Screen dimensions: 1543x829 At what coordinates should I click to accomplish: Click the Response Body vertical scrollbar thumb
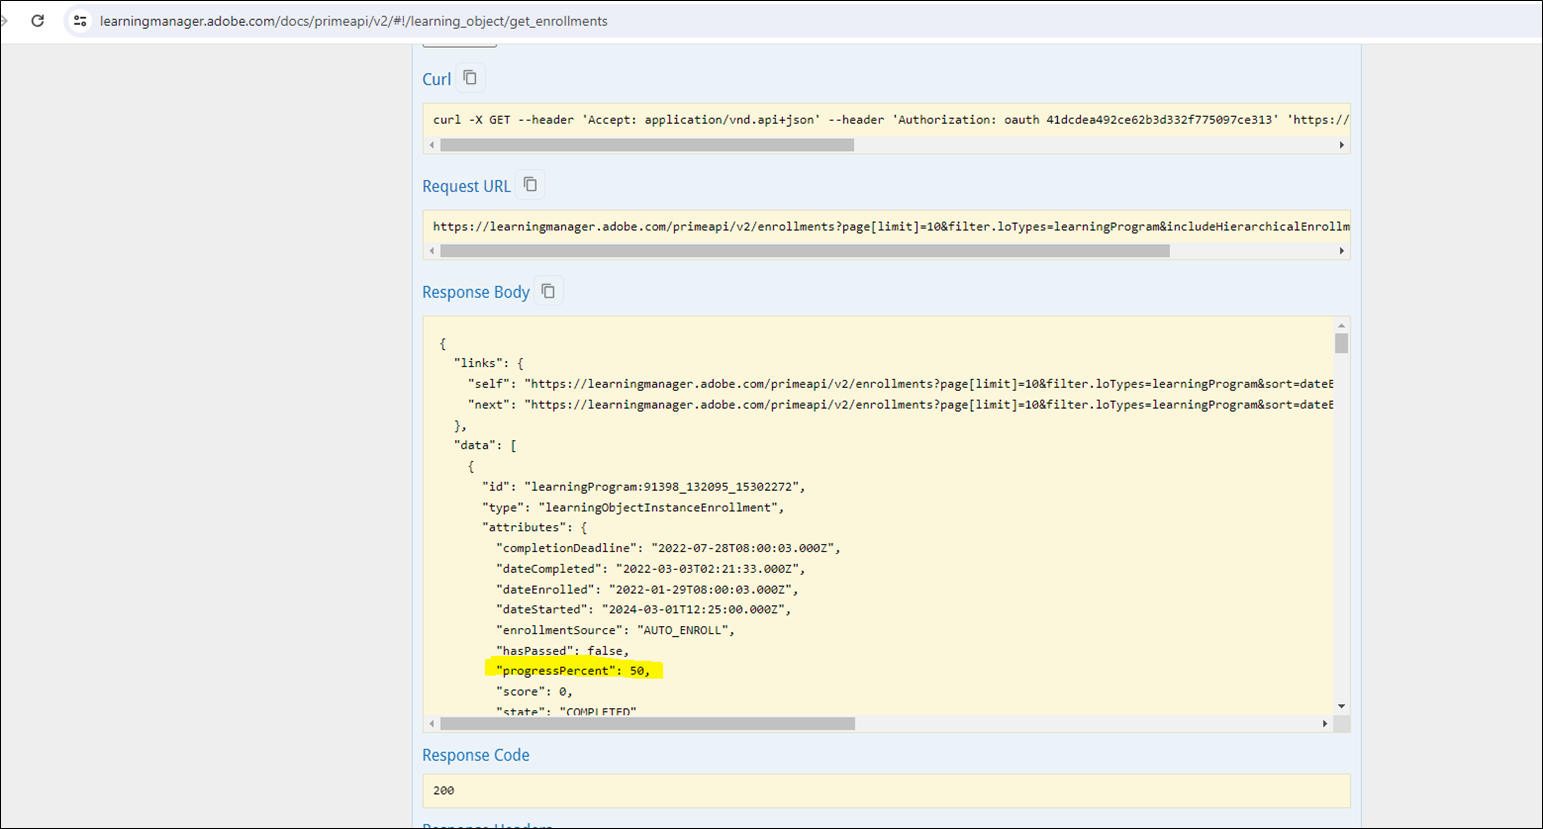(x=1341, y=343)
